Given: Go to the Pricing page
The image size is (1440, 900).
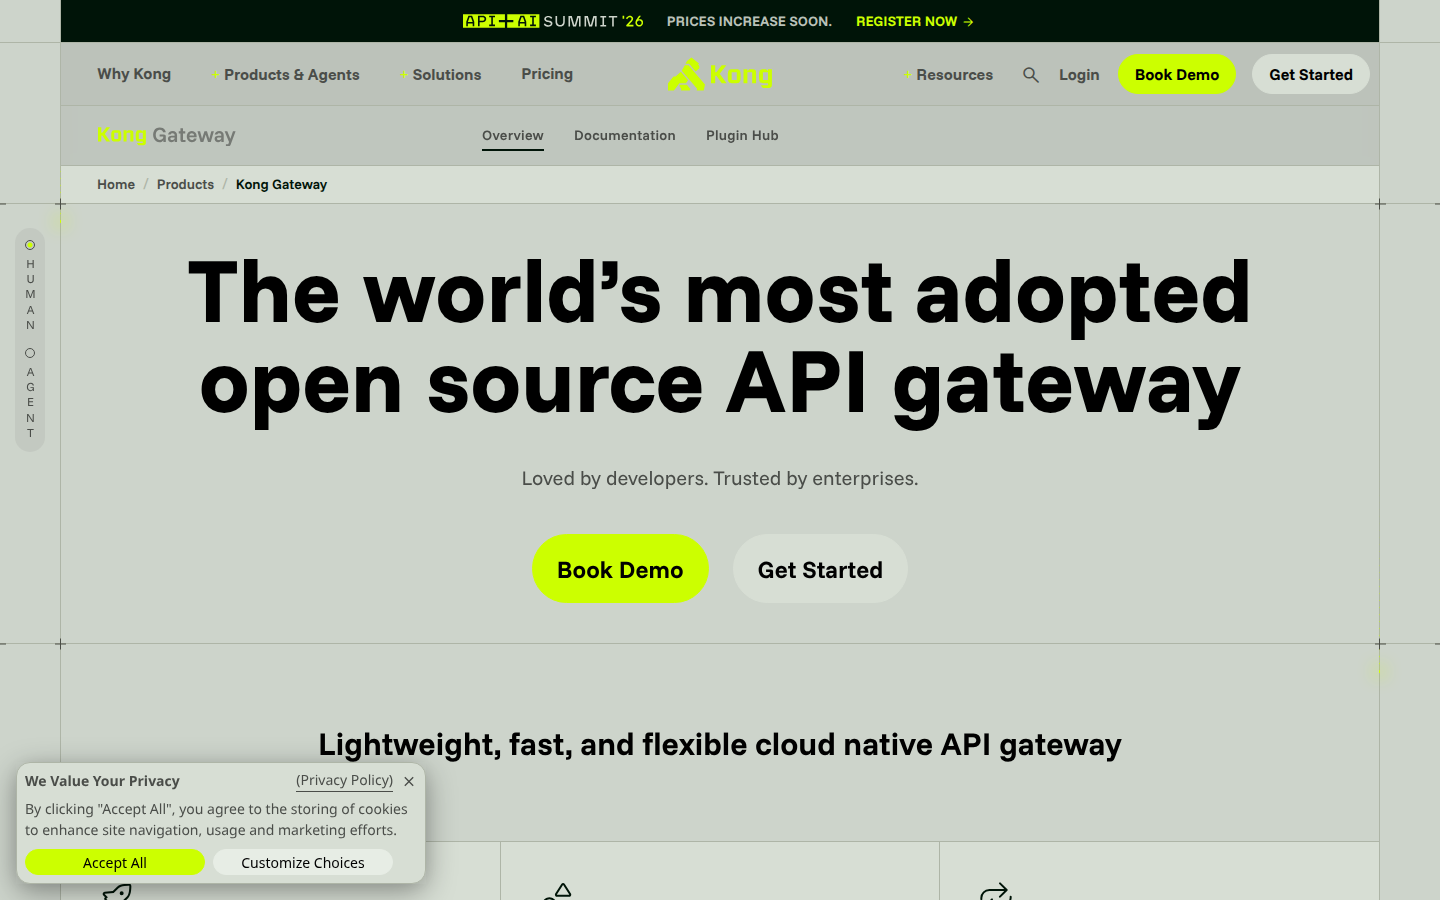Looking at the screenshot, I should click(x=547, y=74).
